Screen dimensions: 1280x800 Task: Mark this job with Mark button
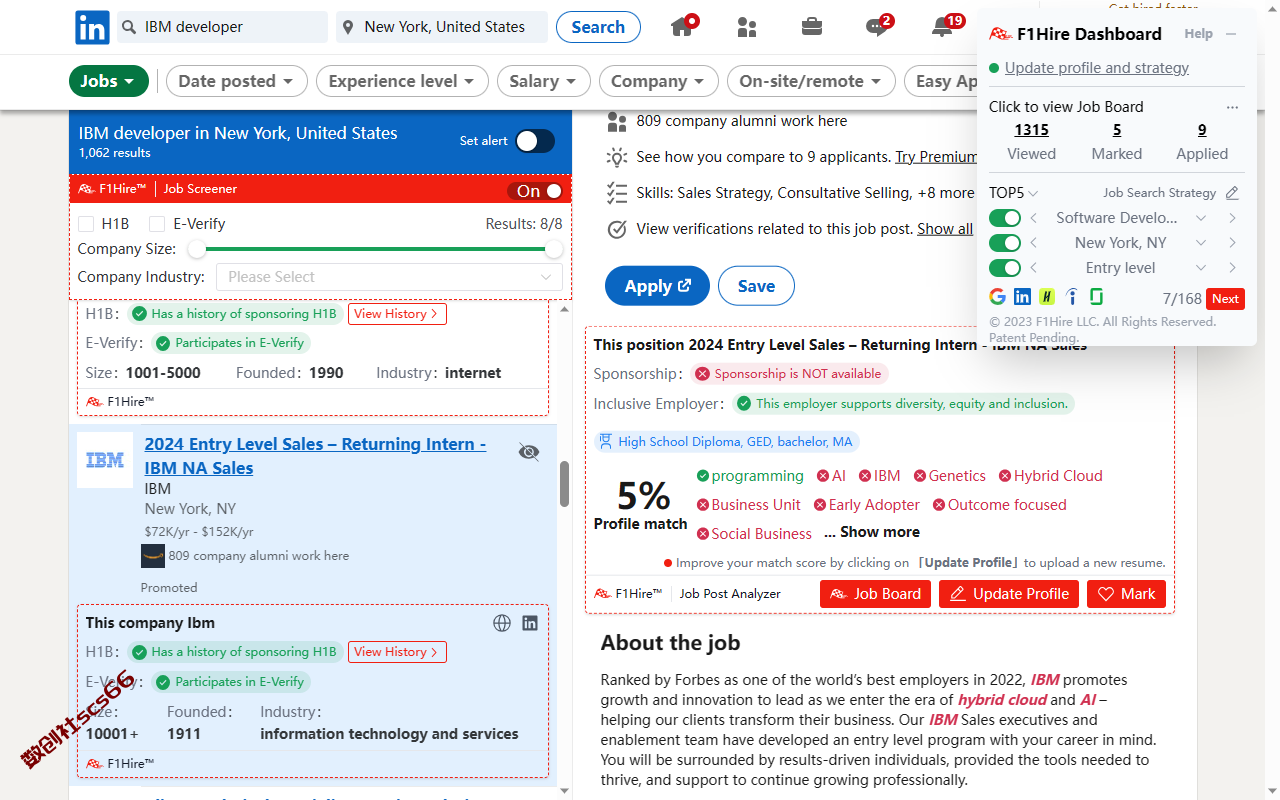[1127, 594]
